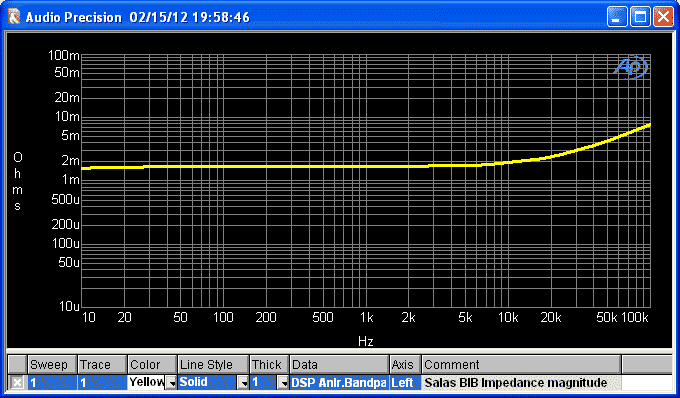Open the Yellow color dropdown arrow
Viewport: 680px width, 398px height.
pyautogui.click(x=172, y=383)
